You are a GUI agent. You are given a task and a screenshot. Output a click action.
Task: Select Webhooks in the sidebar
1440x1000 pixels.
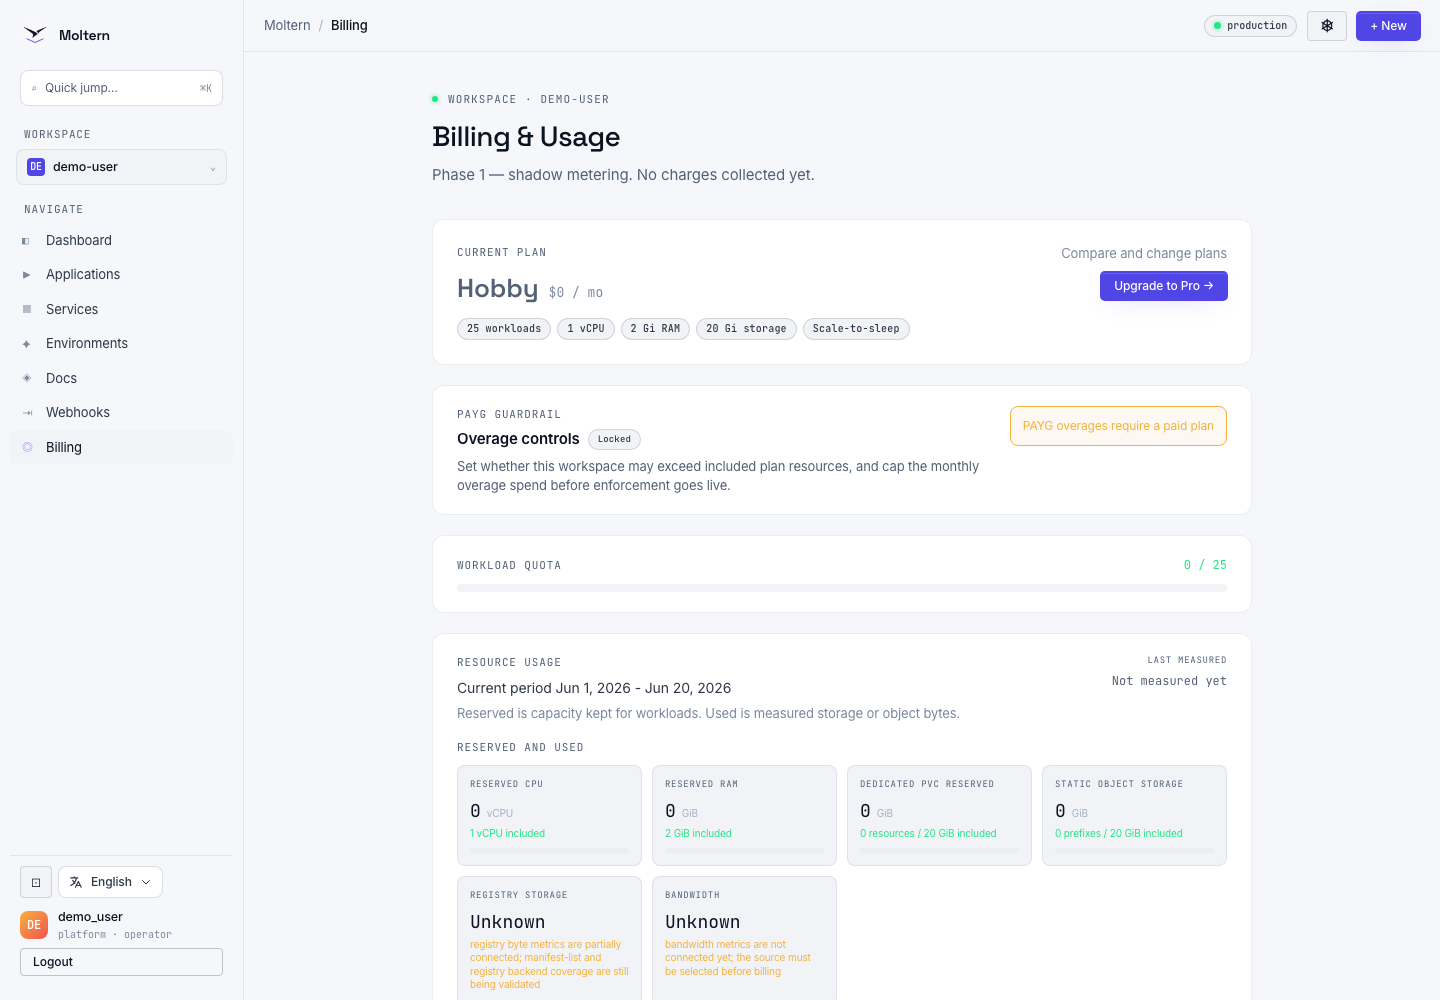coord(121,413)
